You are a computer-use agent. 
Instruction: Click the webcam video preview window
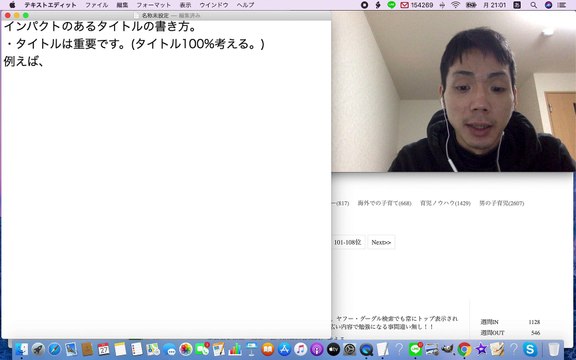coord(453,91)
